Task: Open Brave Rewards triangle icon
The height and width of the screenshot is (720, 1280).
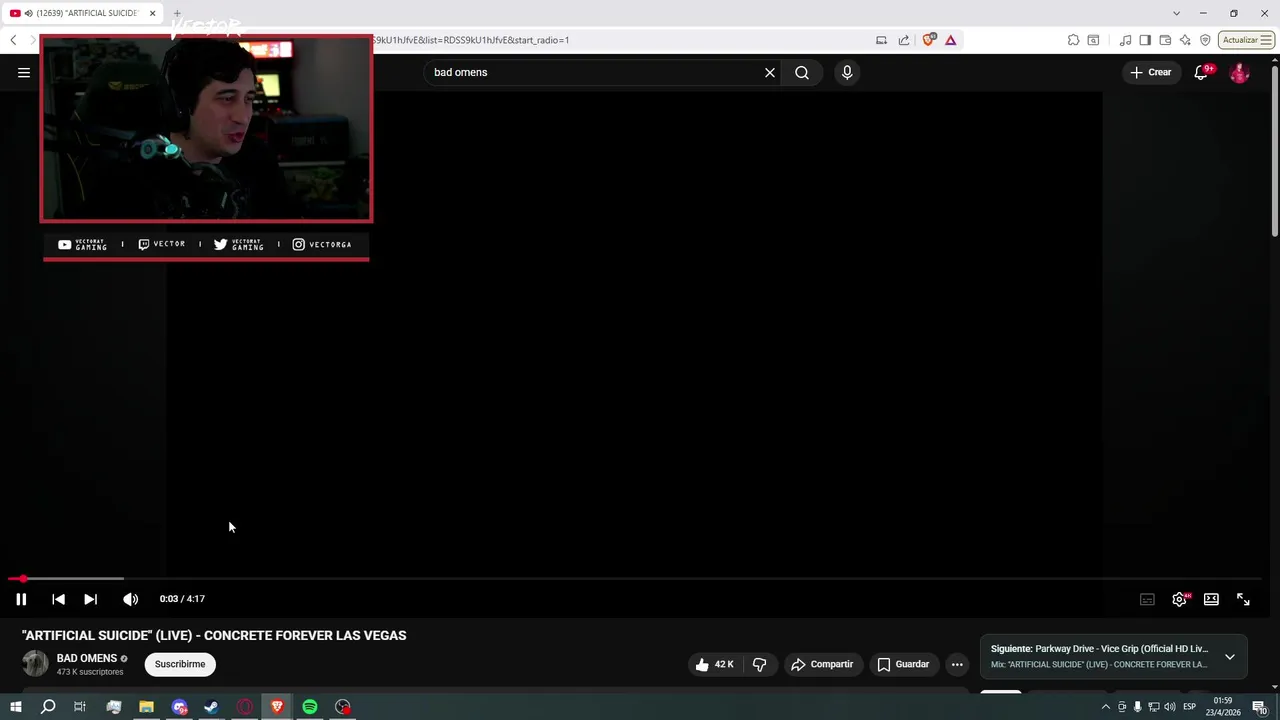Action: 950,40
